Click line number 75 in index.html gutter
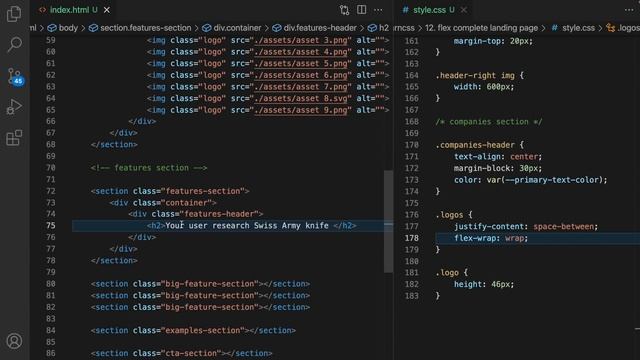640x360 pixels. click(x=51, y=225)
